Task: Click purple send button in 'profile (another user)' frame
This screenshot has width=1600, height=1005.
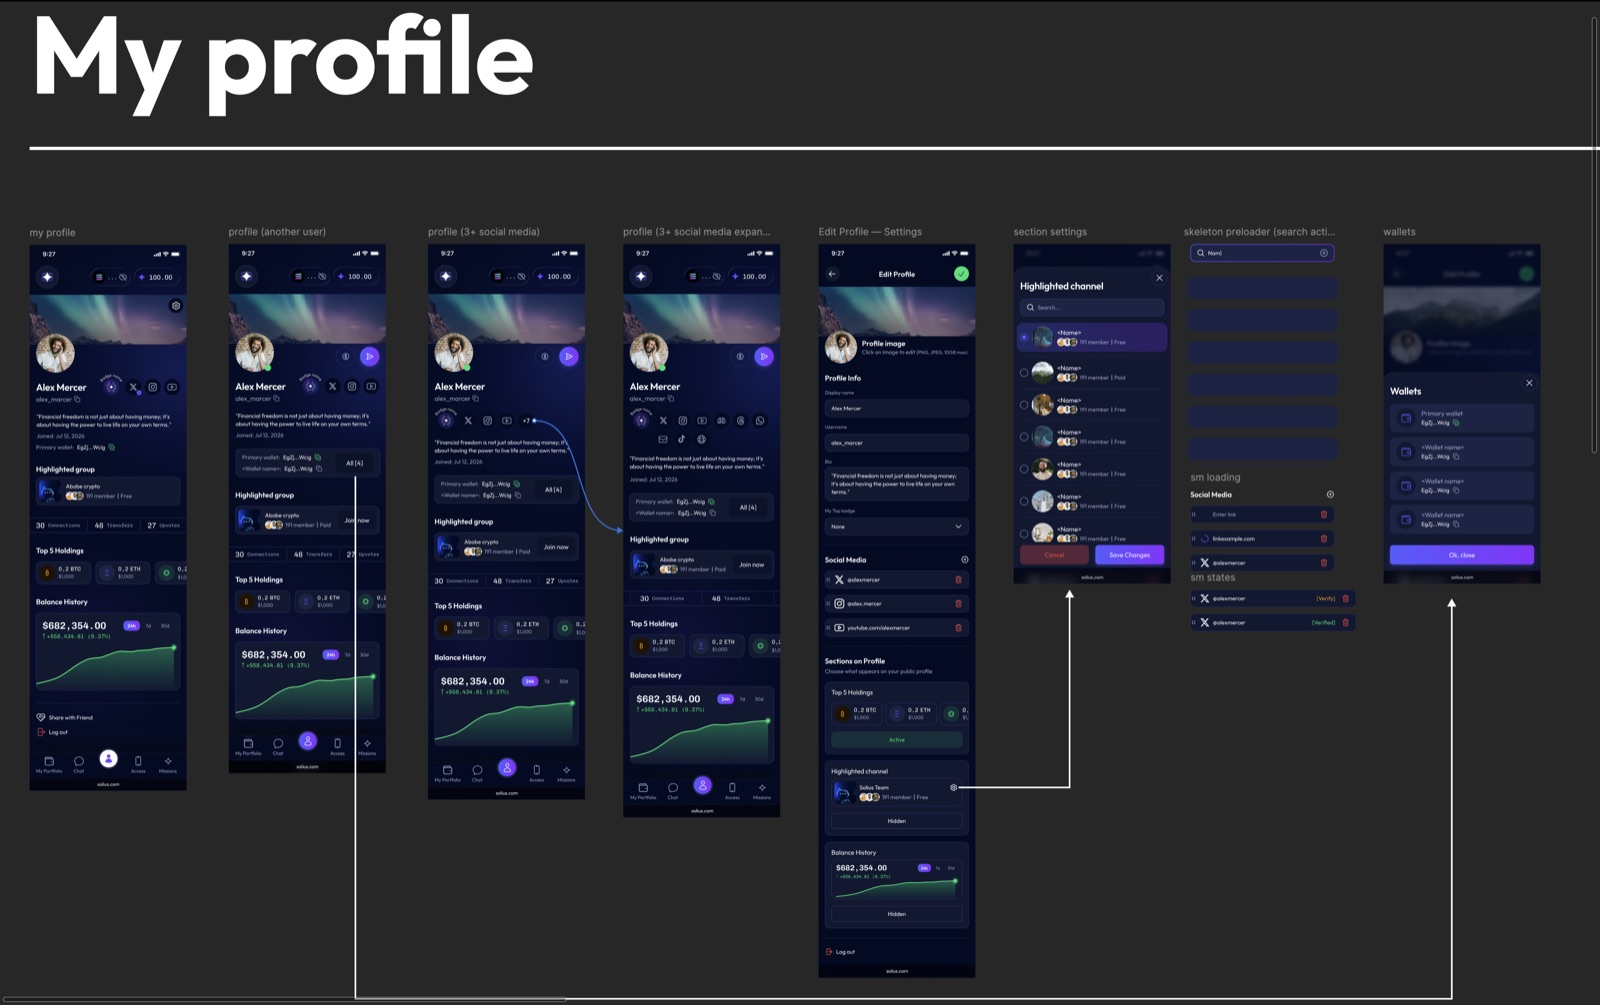Action: [369, 356]
